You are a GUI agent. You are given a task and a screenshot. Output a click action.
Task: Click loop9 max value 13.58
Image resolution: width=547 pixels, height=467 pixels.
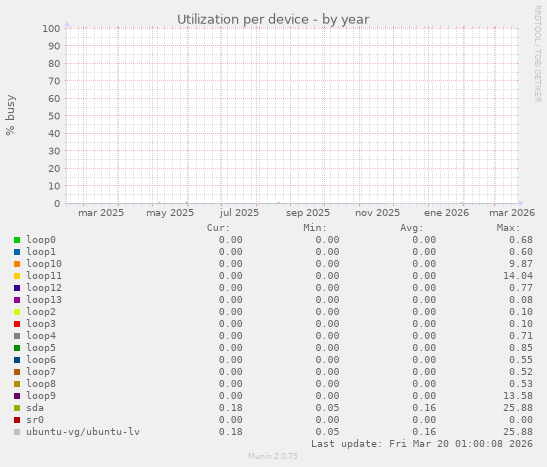coord(518,396)
